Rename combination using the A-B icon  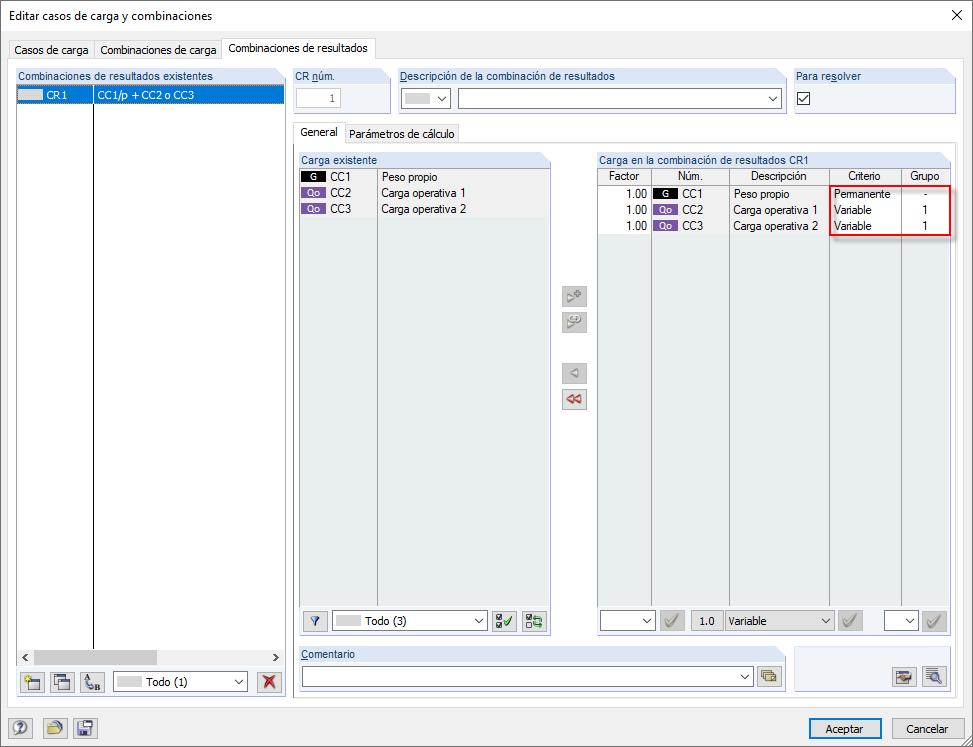click(91, 682)
